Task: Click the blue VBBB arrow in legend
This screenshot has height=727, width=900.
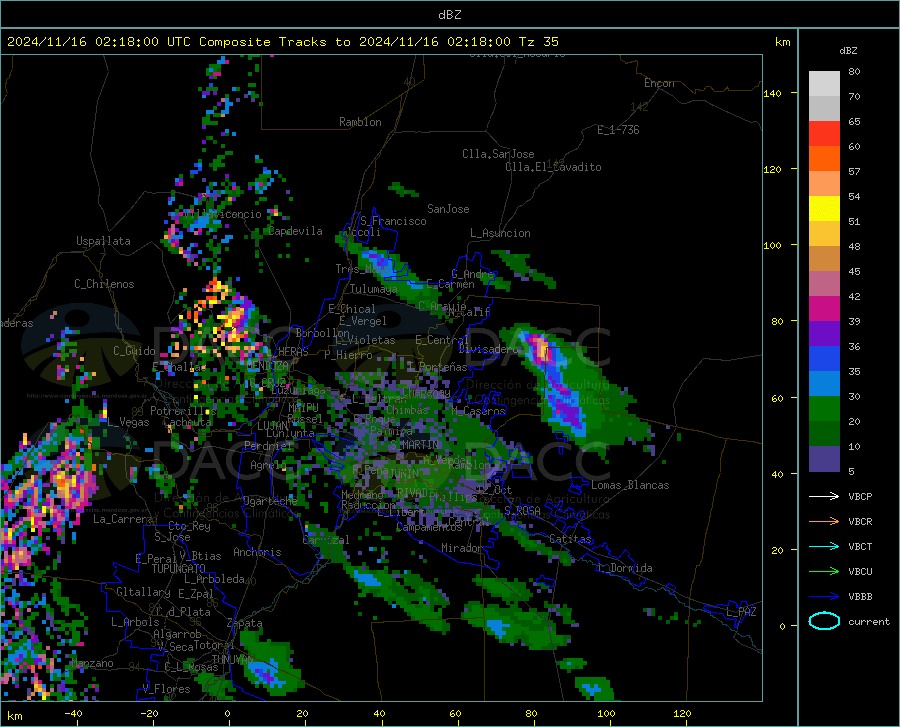Action: pyautogui.click(x=824, y=597)
